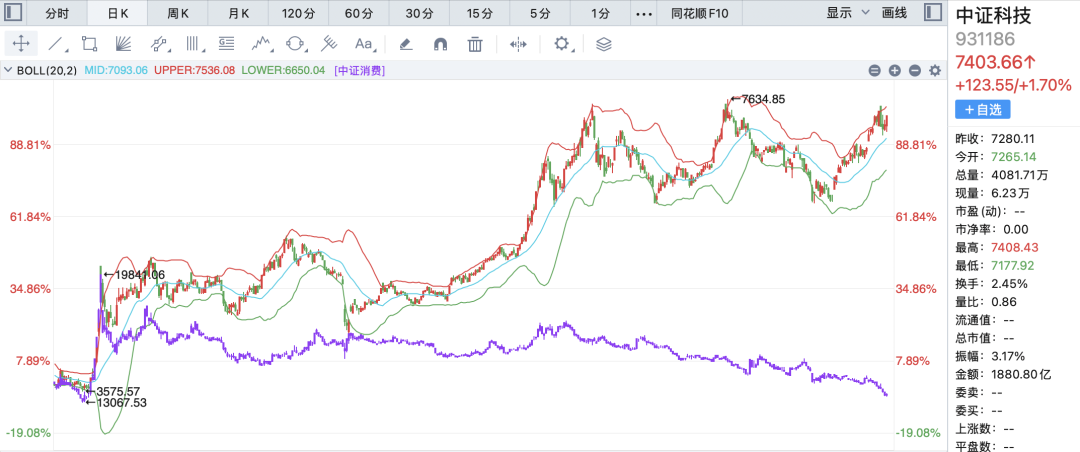Switch to the 月K monthly chart tab
The height and width of the screenshot is (452, 1080).
(x=238, y=13)
